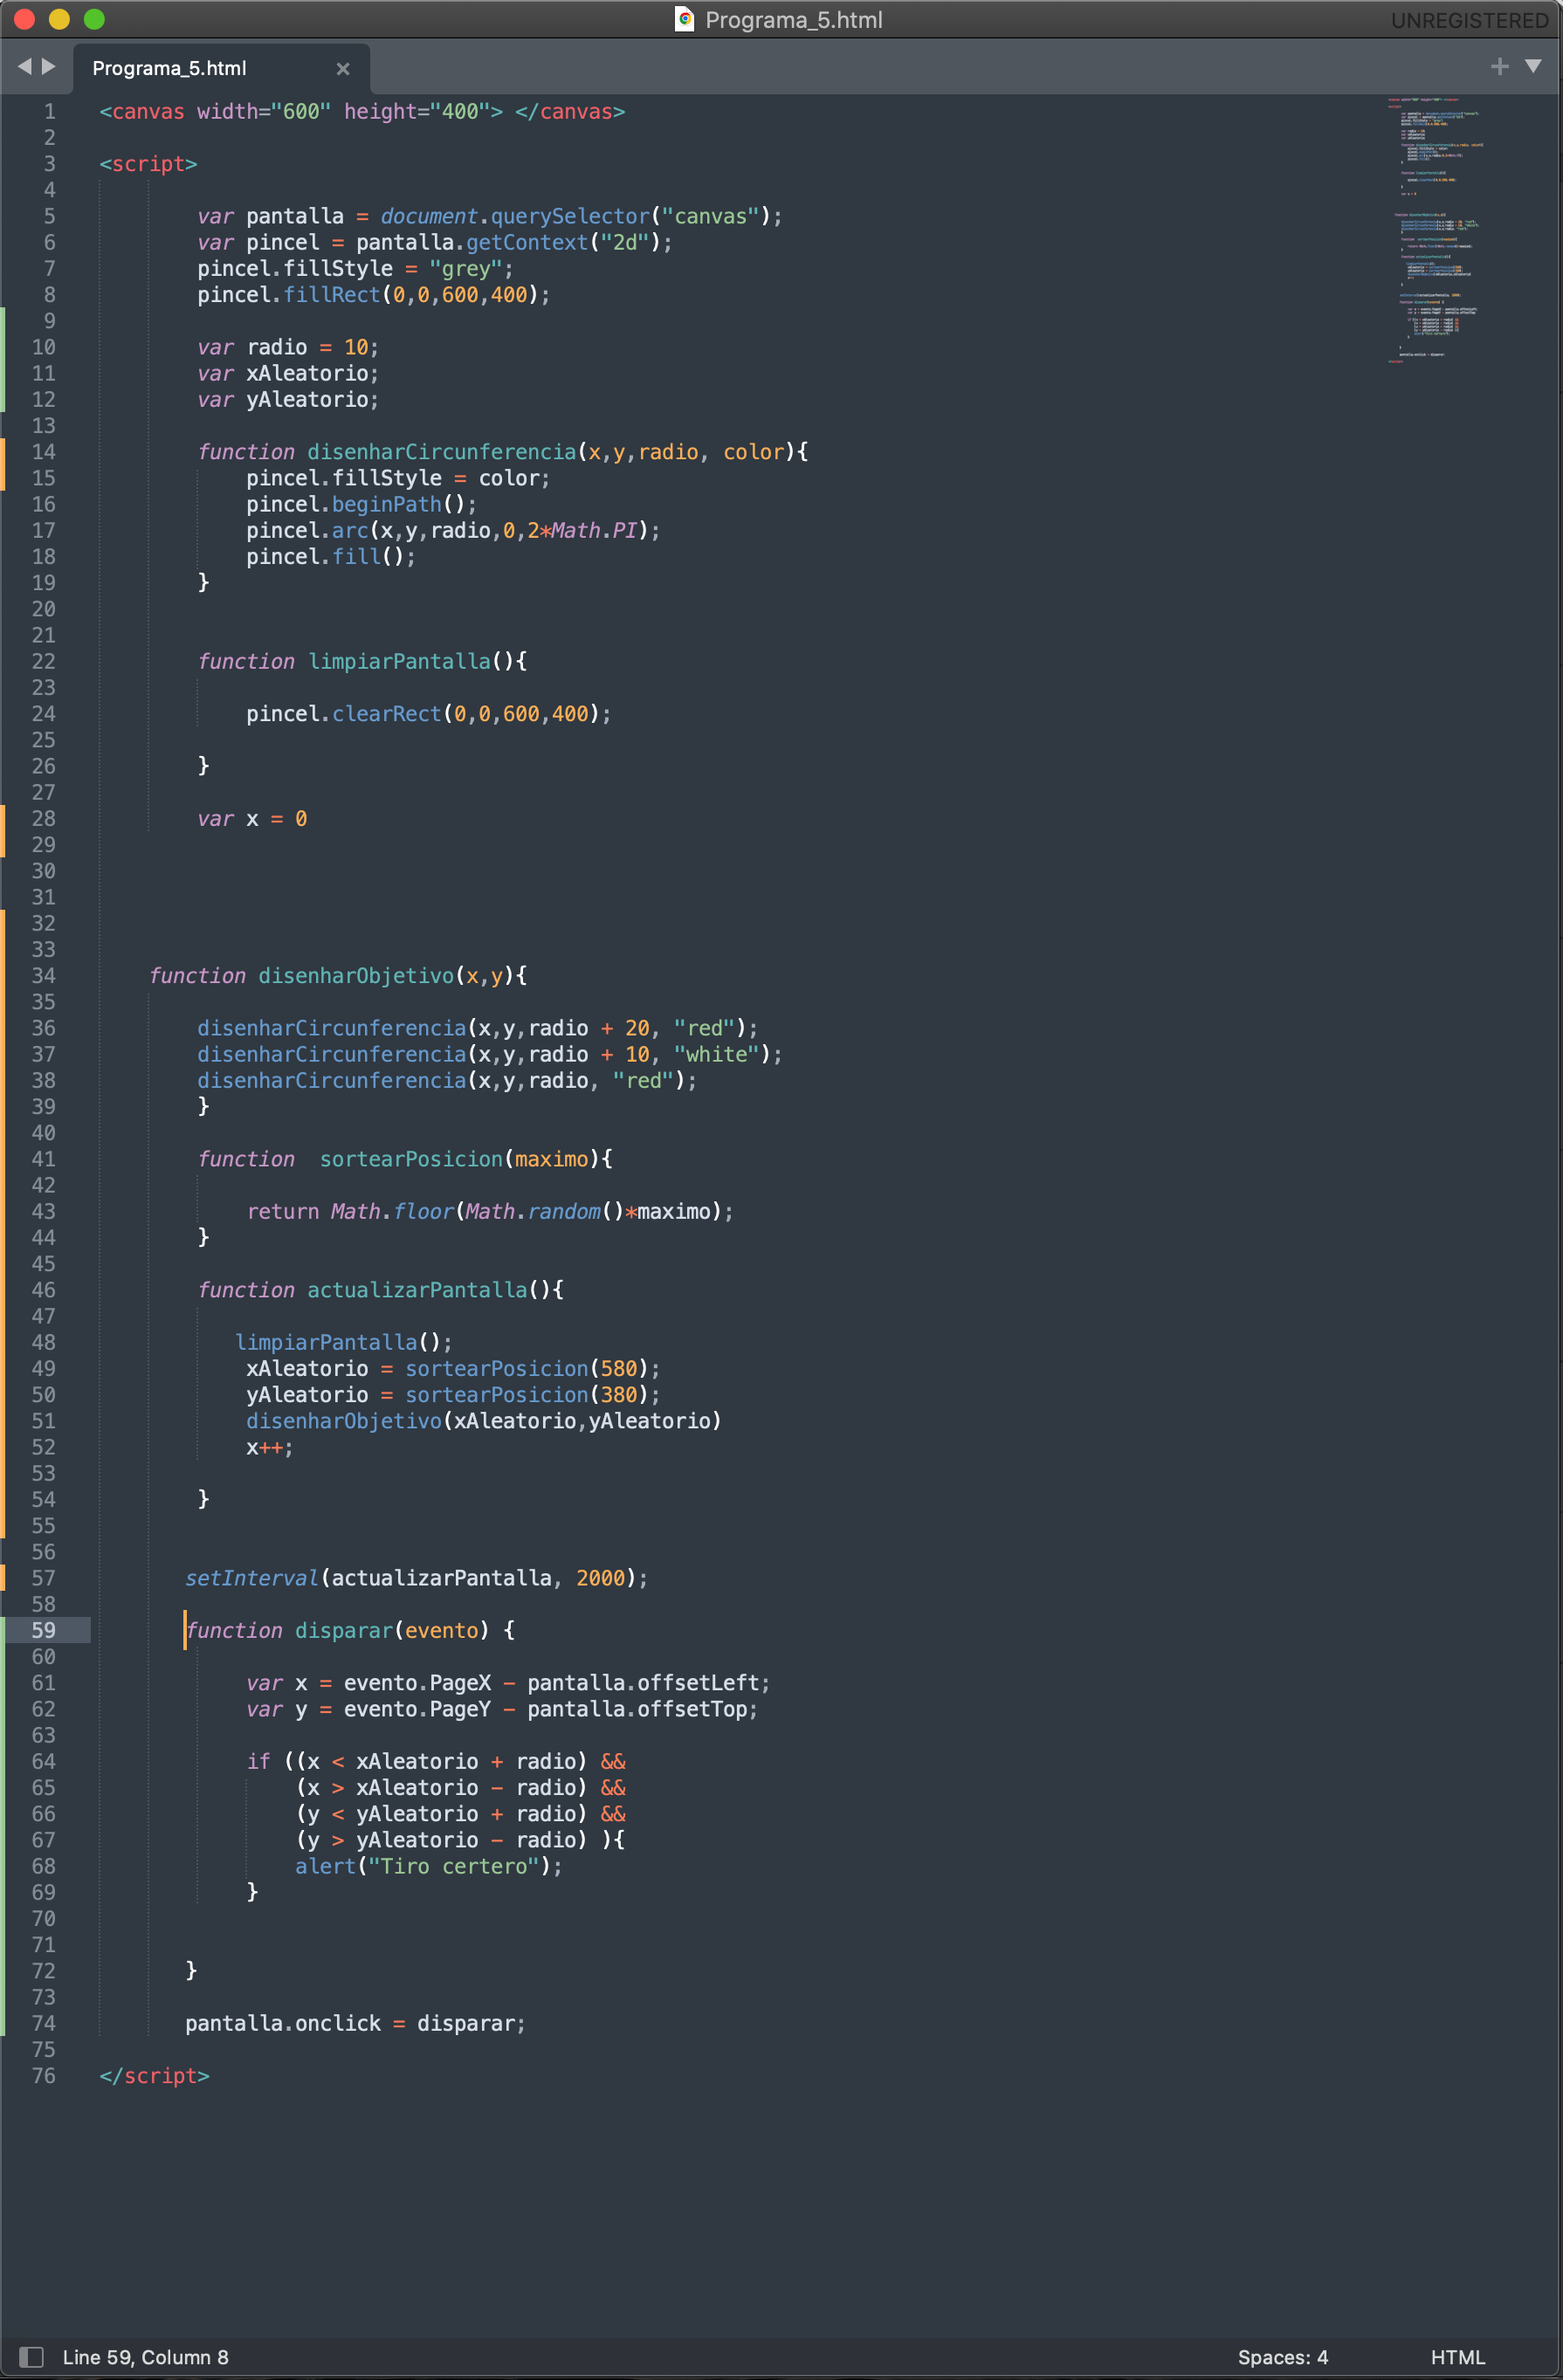
Task: Place cursor on the closing script tag
Action: pyautogui.click(x=154, y=2076)
